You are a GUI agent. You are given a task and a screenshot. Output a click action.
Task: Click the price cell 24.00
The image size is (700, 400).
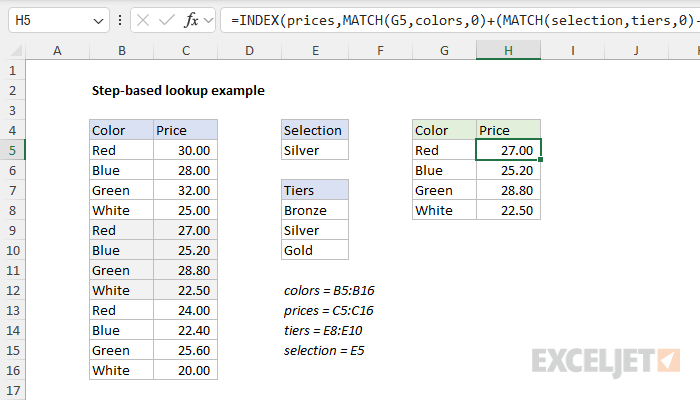[x=186, y=310]
